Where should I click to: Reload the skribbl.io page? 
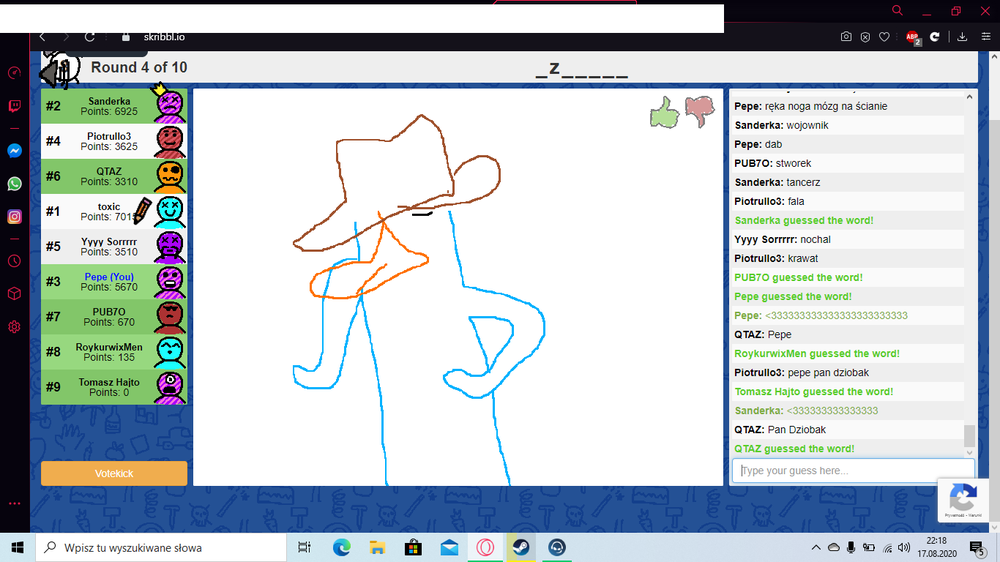coord(90,37)
